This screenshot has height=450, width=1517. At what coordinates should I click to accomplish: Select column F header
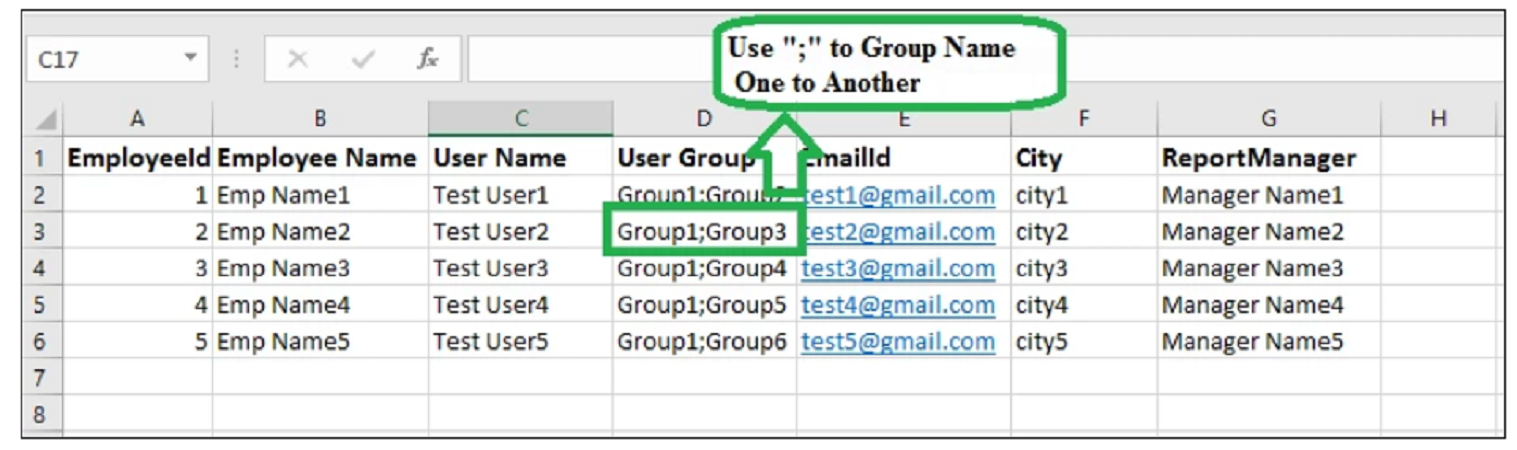(1084, 120)
